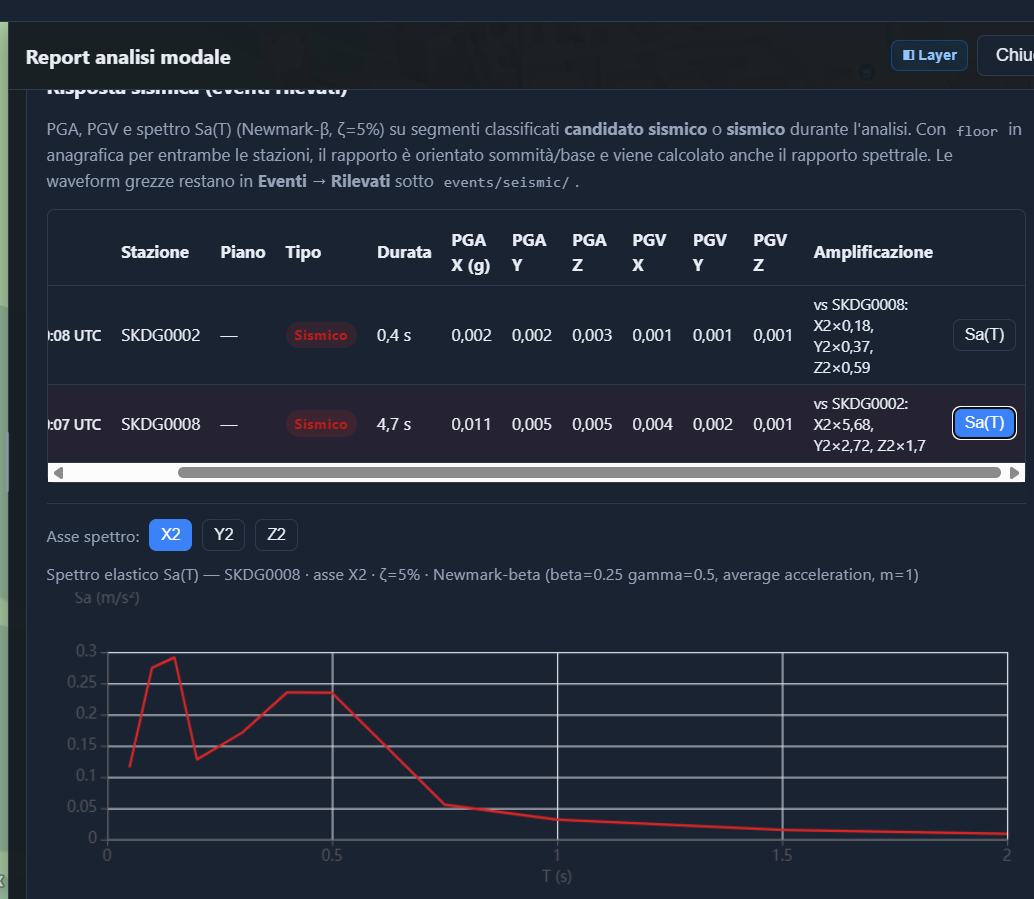Click the PGV X column header

pos(649,253)
